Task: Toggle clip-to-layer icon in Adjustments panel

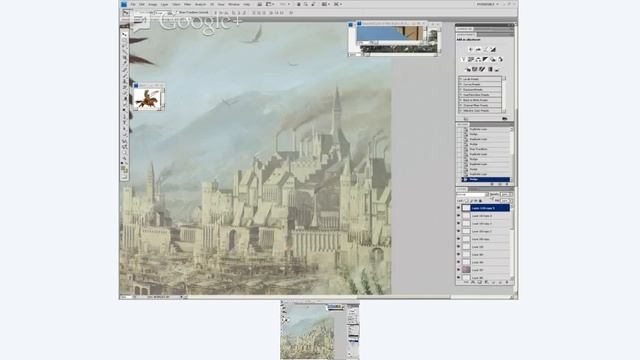Action: [504, 118]
